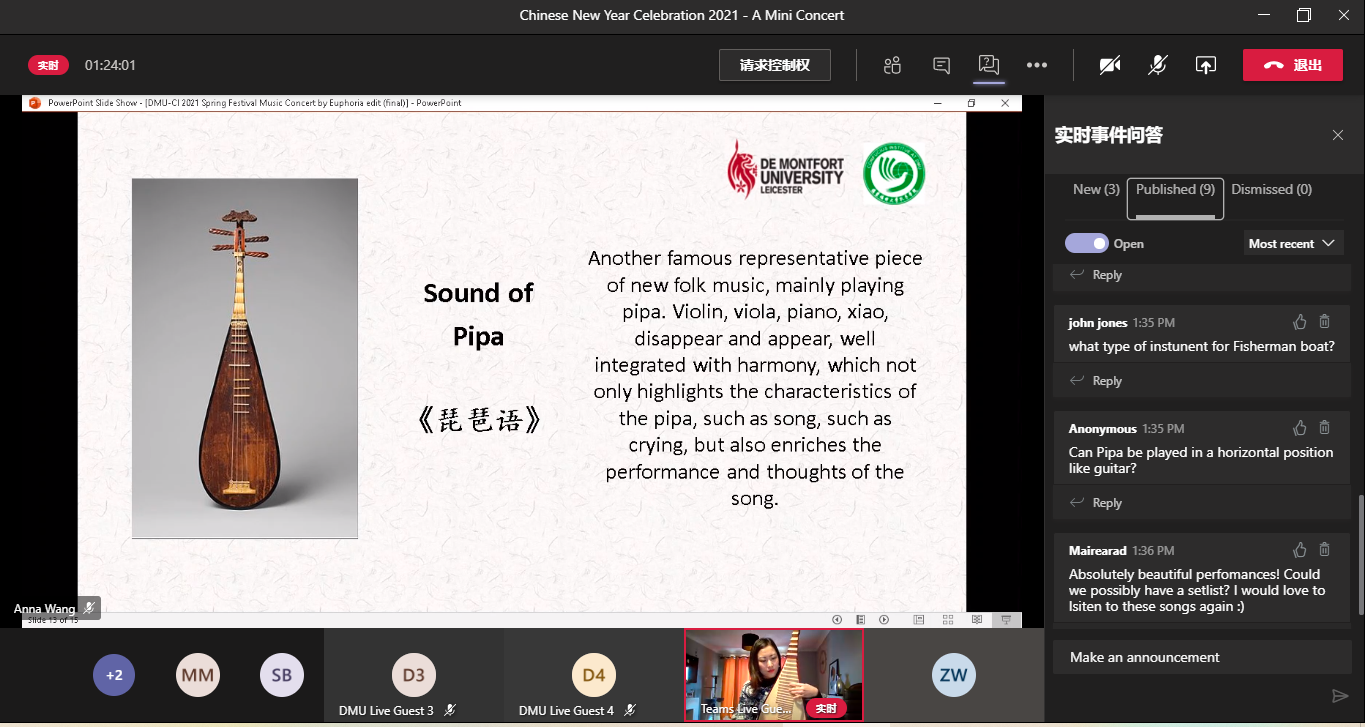Open the live event Q&A icon
1365x727 pixels.
pyautogui.click(x=988, y=65)
